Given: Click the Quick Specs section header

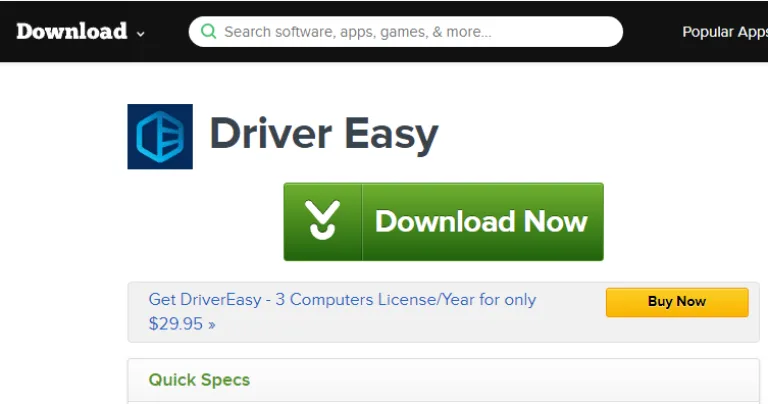Looking at the screenshot, I should (199, 380).
